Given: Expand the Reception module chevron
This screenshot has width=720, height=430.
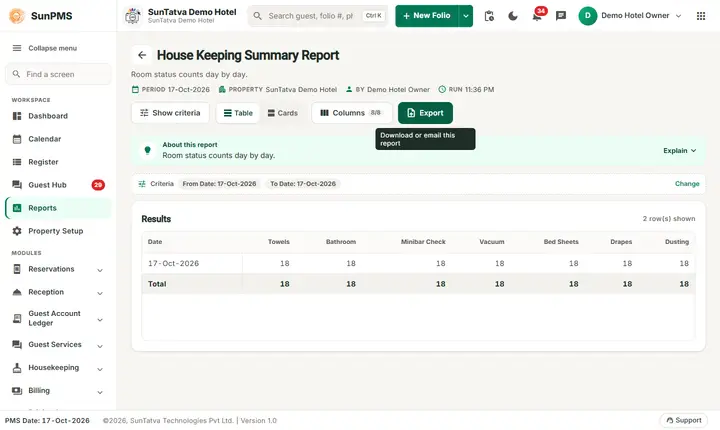Looking at the screenshot, I should pyautogui.click(x=100, y=293).
